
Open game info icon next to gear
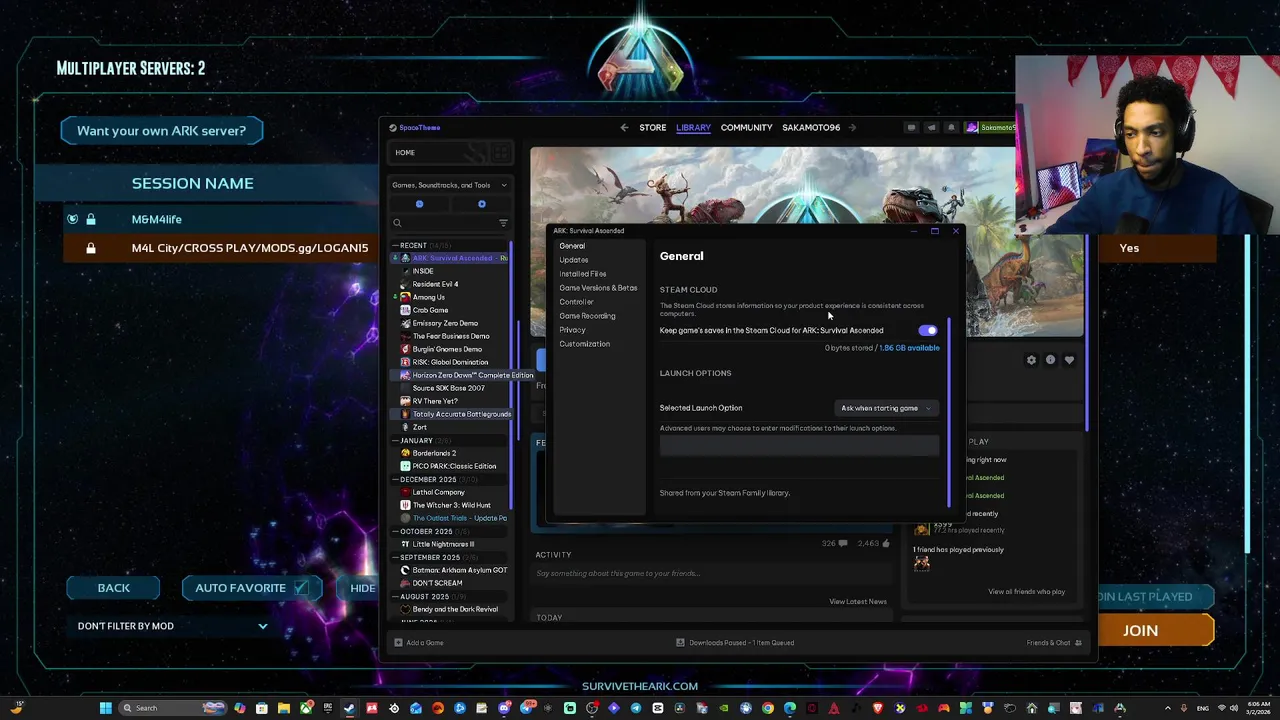(1050, 360)
